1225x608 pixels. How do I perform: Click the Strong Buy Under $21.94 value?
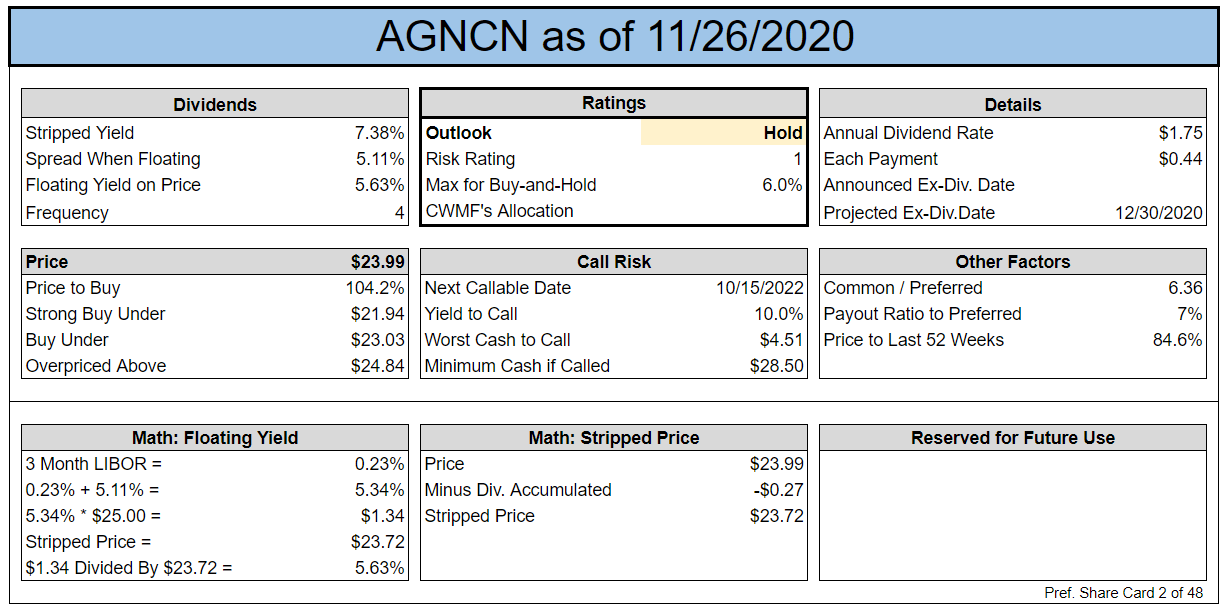tap(377, 314)
